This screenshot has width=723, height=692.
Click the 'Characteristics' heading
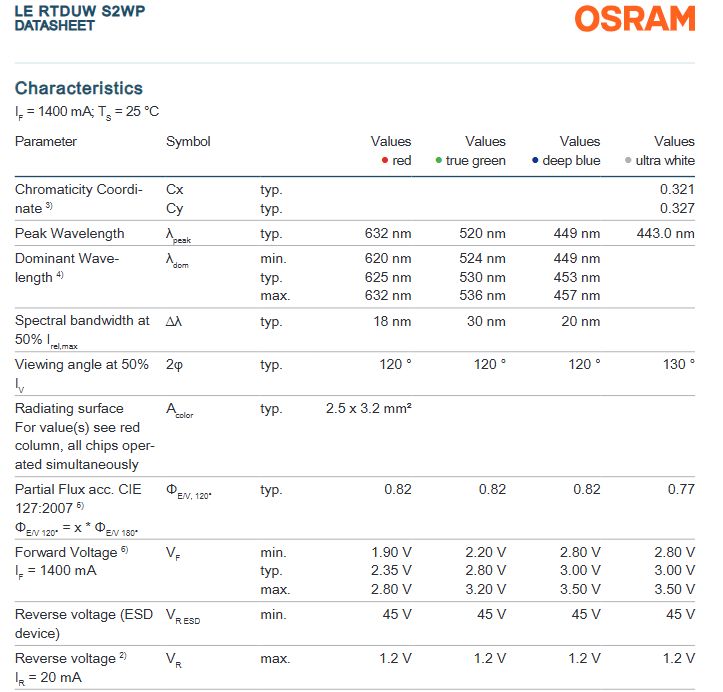[79, 88]
